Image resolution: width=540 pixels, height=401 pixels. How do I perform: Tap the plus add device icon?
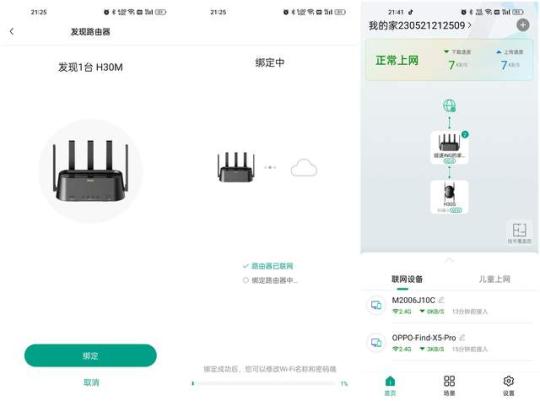point(523,25)
